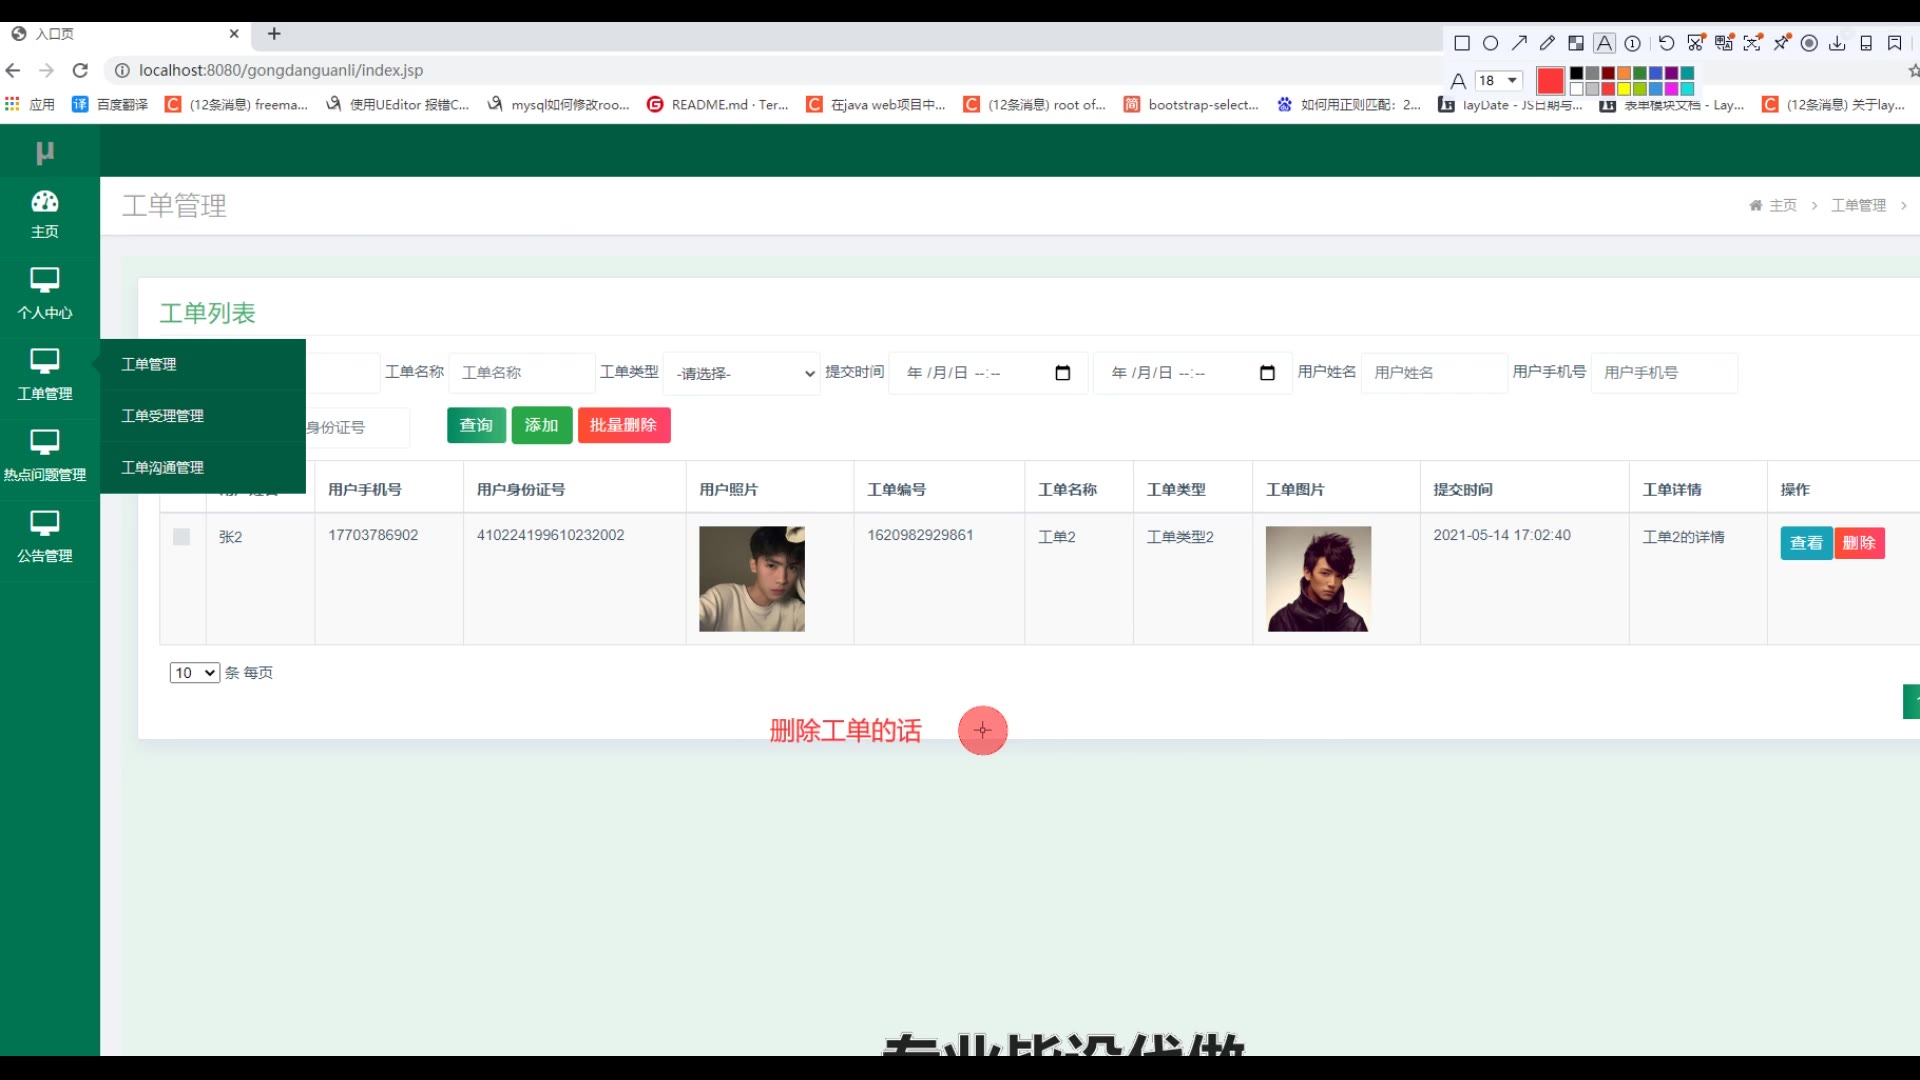The height and width of the screenshot is (1080, 1920).
Task: Select 工单沟通管理 in the submenu
Action: [163, 467]
